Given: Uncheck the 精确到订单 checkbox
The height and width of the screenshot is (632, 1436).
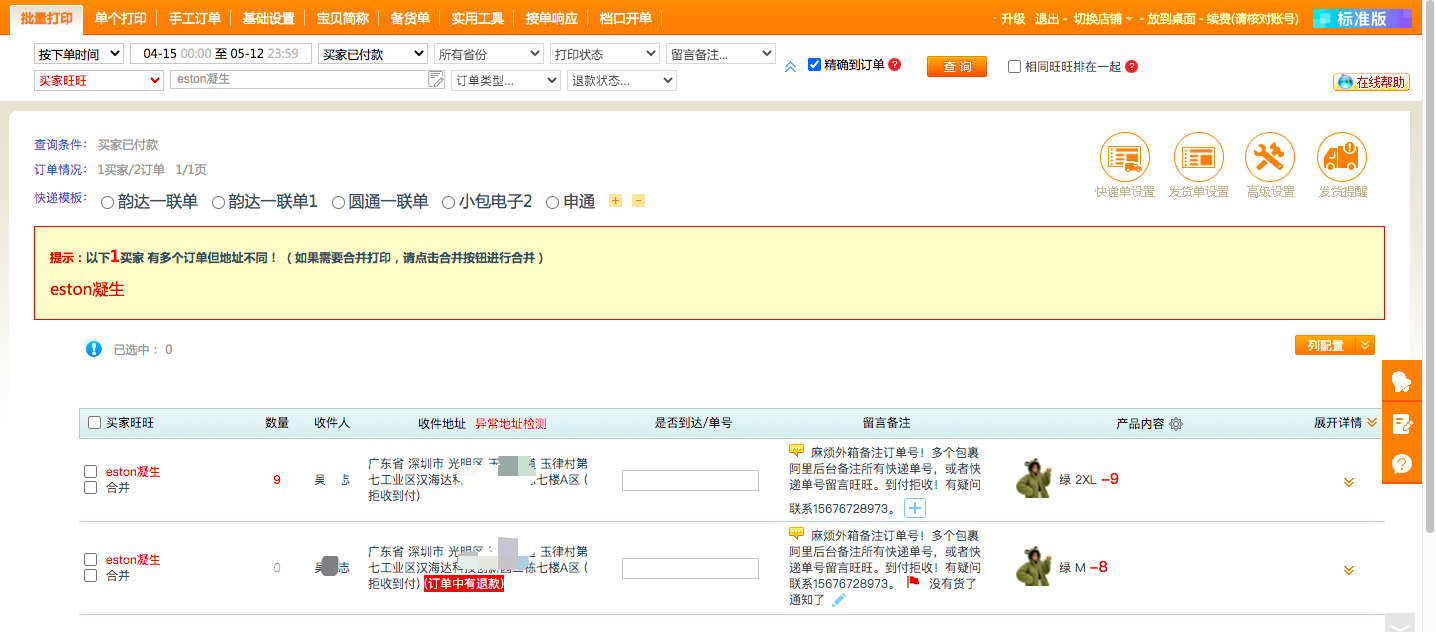Looking at the screenshot, I should click(x=815, y=65).
